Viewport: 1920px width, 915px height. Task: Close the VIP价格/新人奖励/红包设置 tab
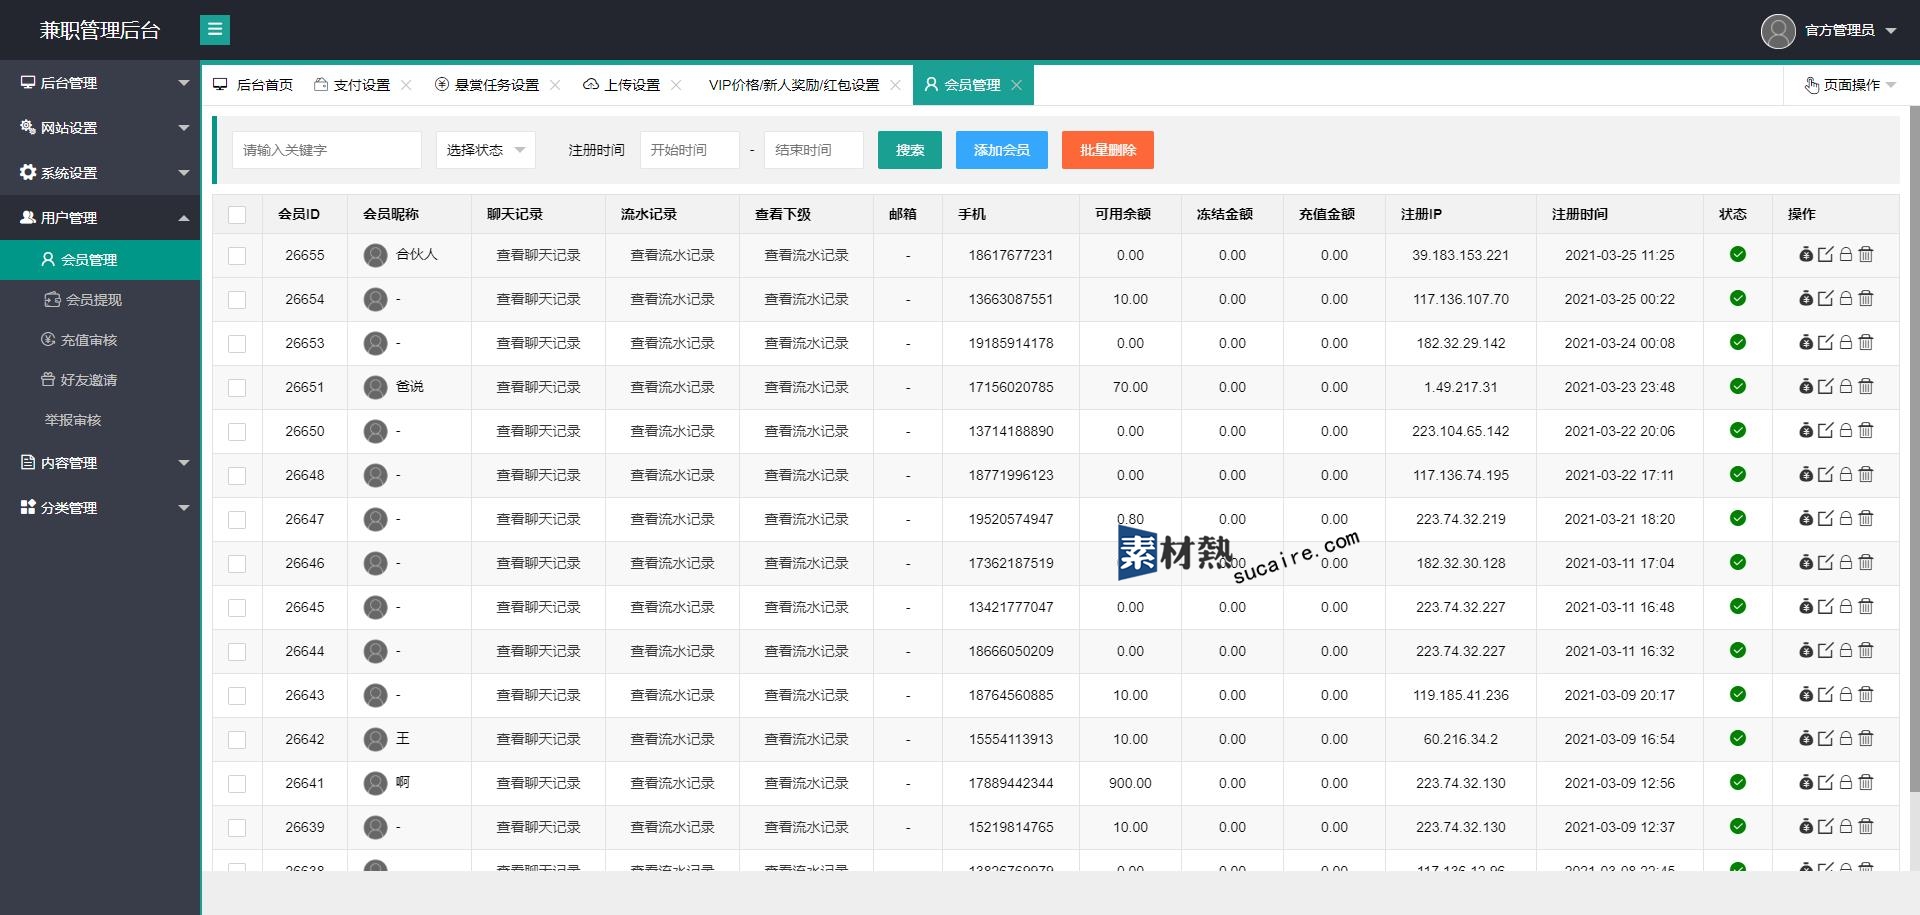click(x=895, y=85)
